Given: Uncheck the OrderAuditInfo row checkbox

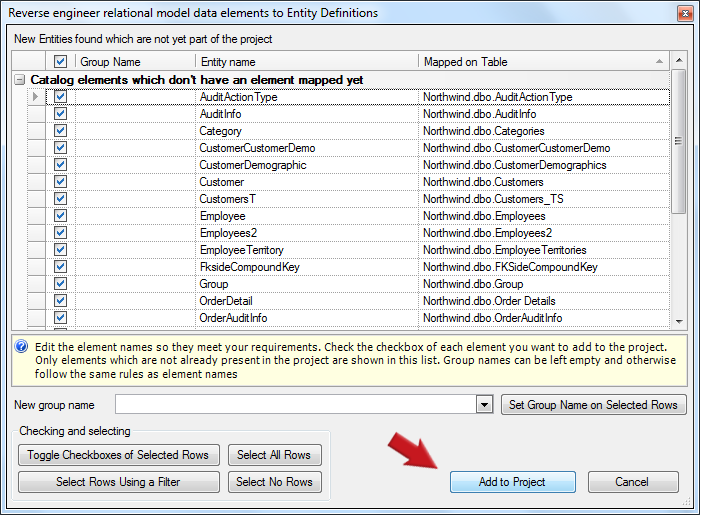Looking at the screenshot, I should 60,317.
